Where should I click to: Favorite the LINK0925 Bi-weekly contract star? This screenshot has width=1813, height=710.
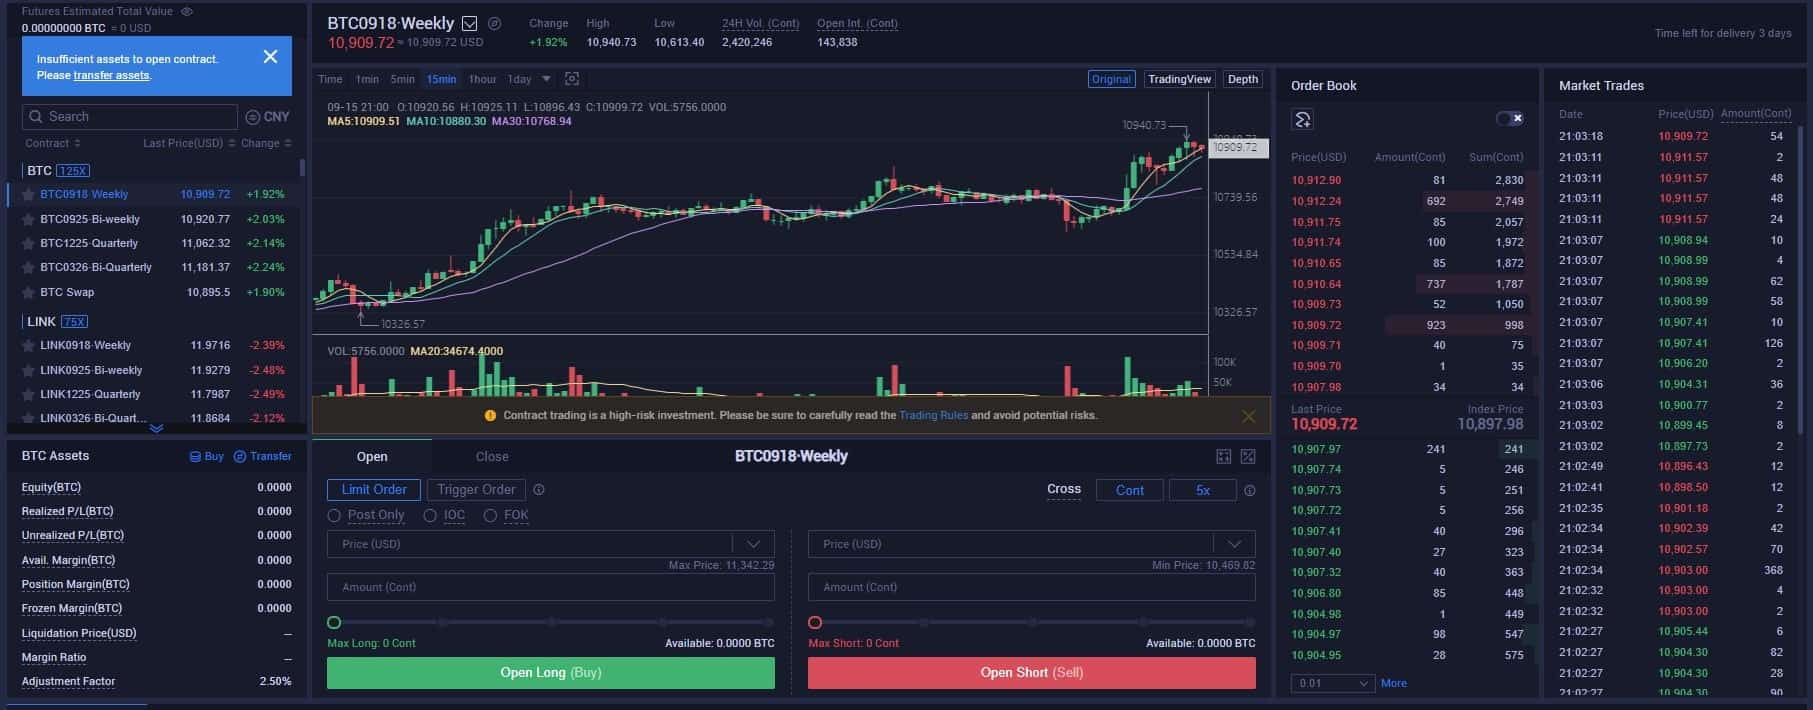pos(29,370)
